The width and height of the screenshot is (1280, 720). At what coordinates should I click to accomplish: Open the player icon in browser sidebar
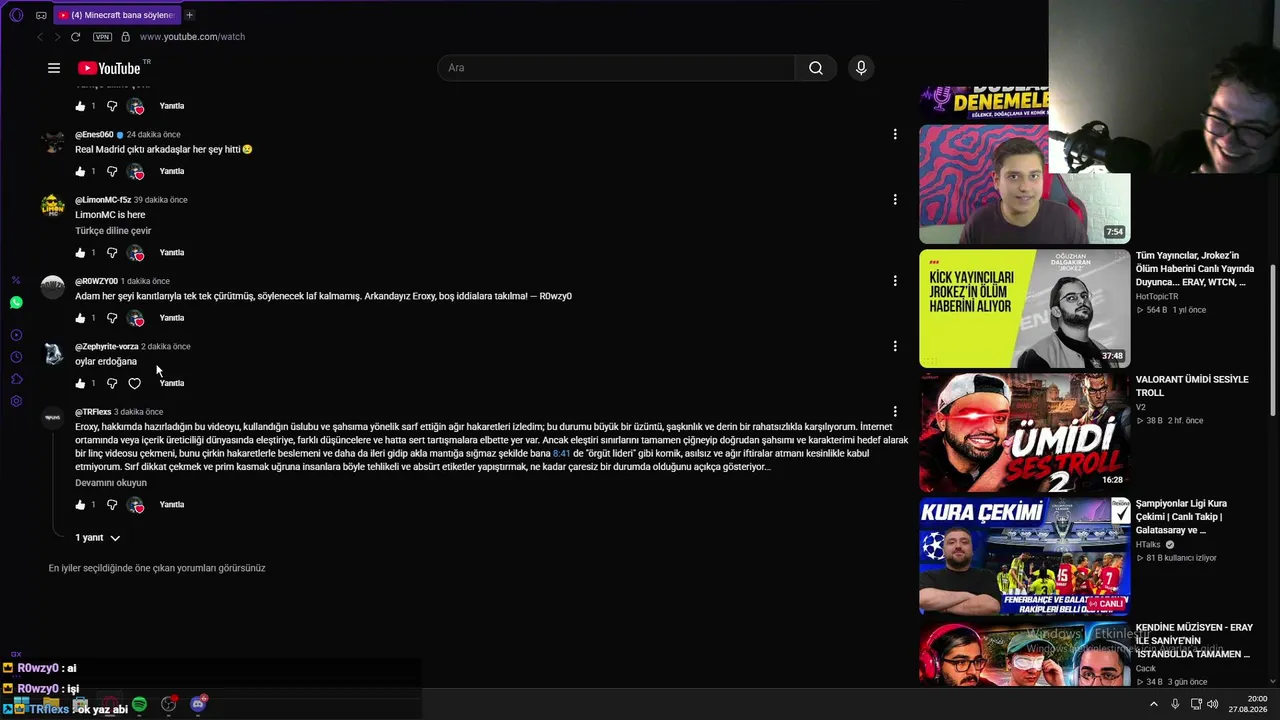click(x=16, y=335)
